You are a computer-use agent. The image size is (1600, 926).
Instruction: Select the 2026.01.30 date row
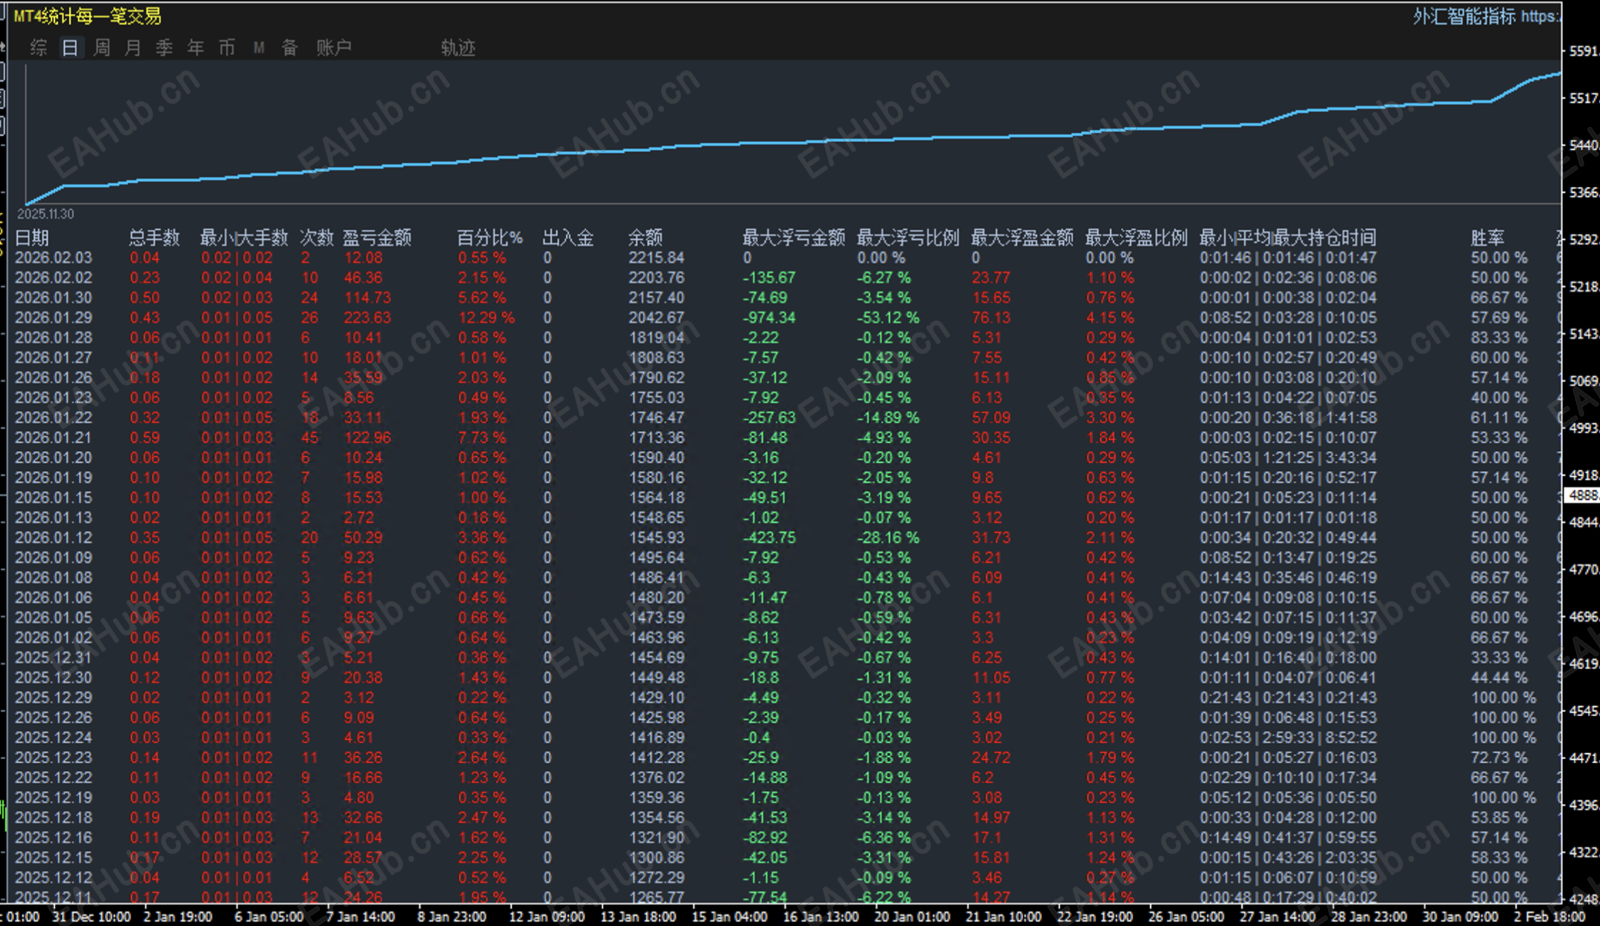[54, 297]
